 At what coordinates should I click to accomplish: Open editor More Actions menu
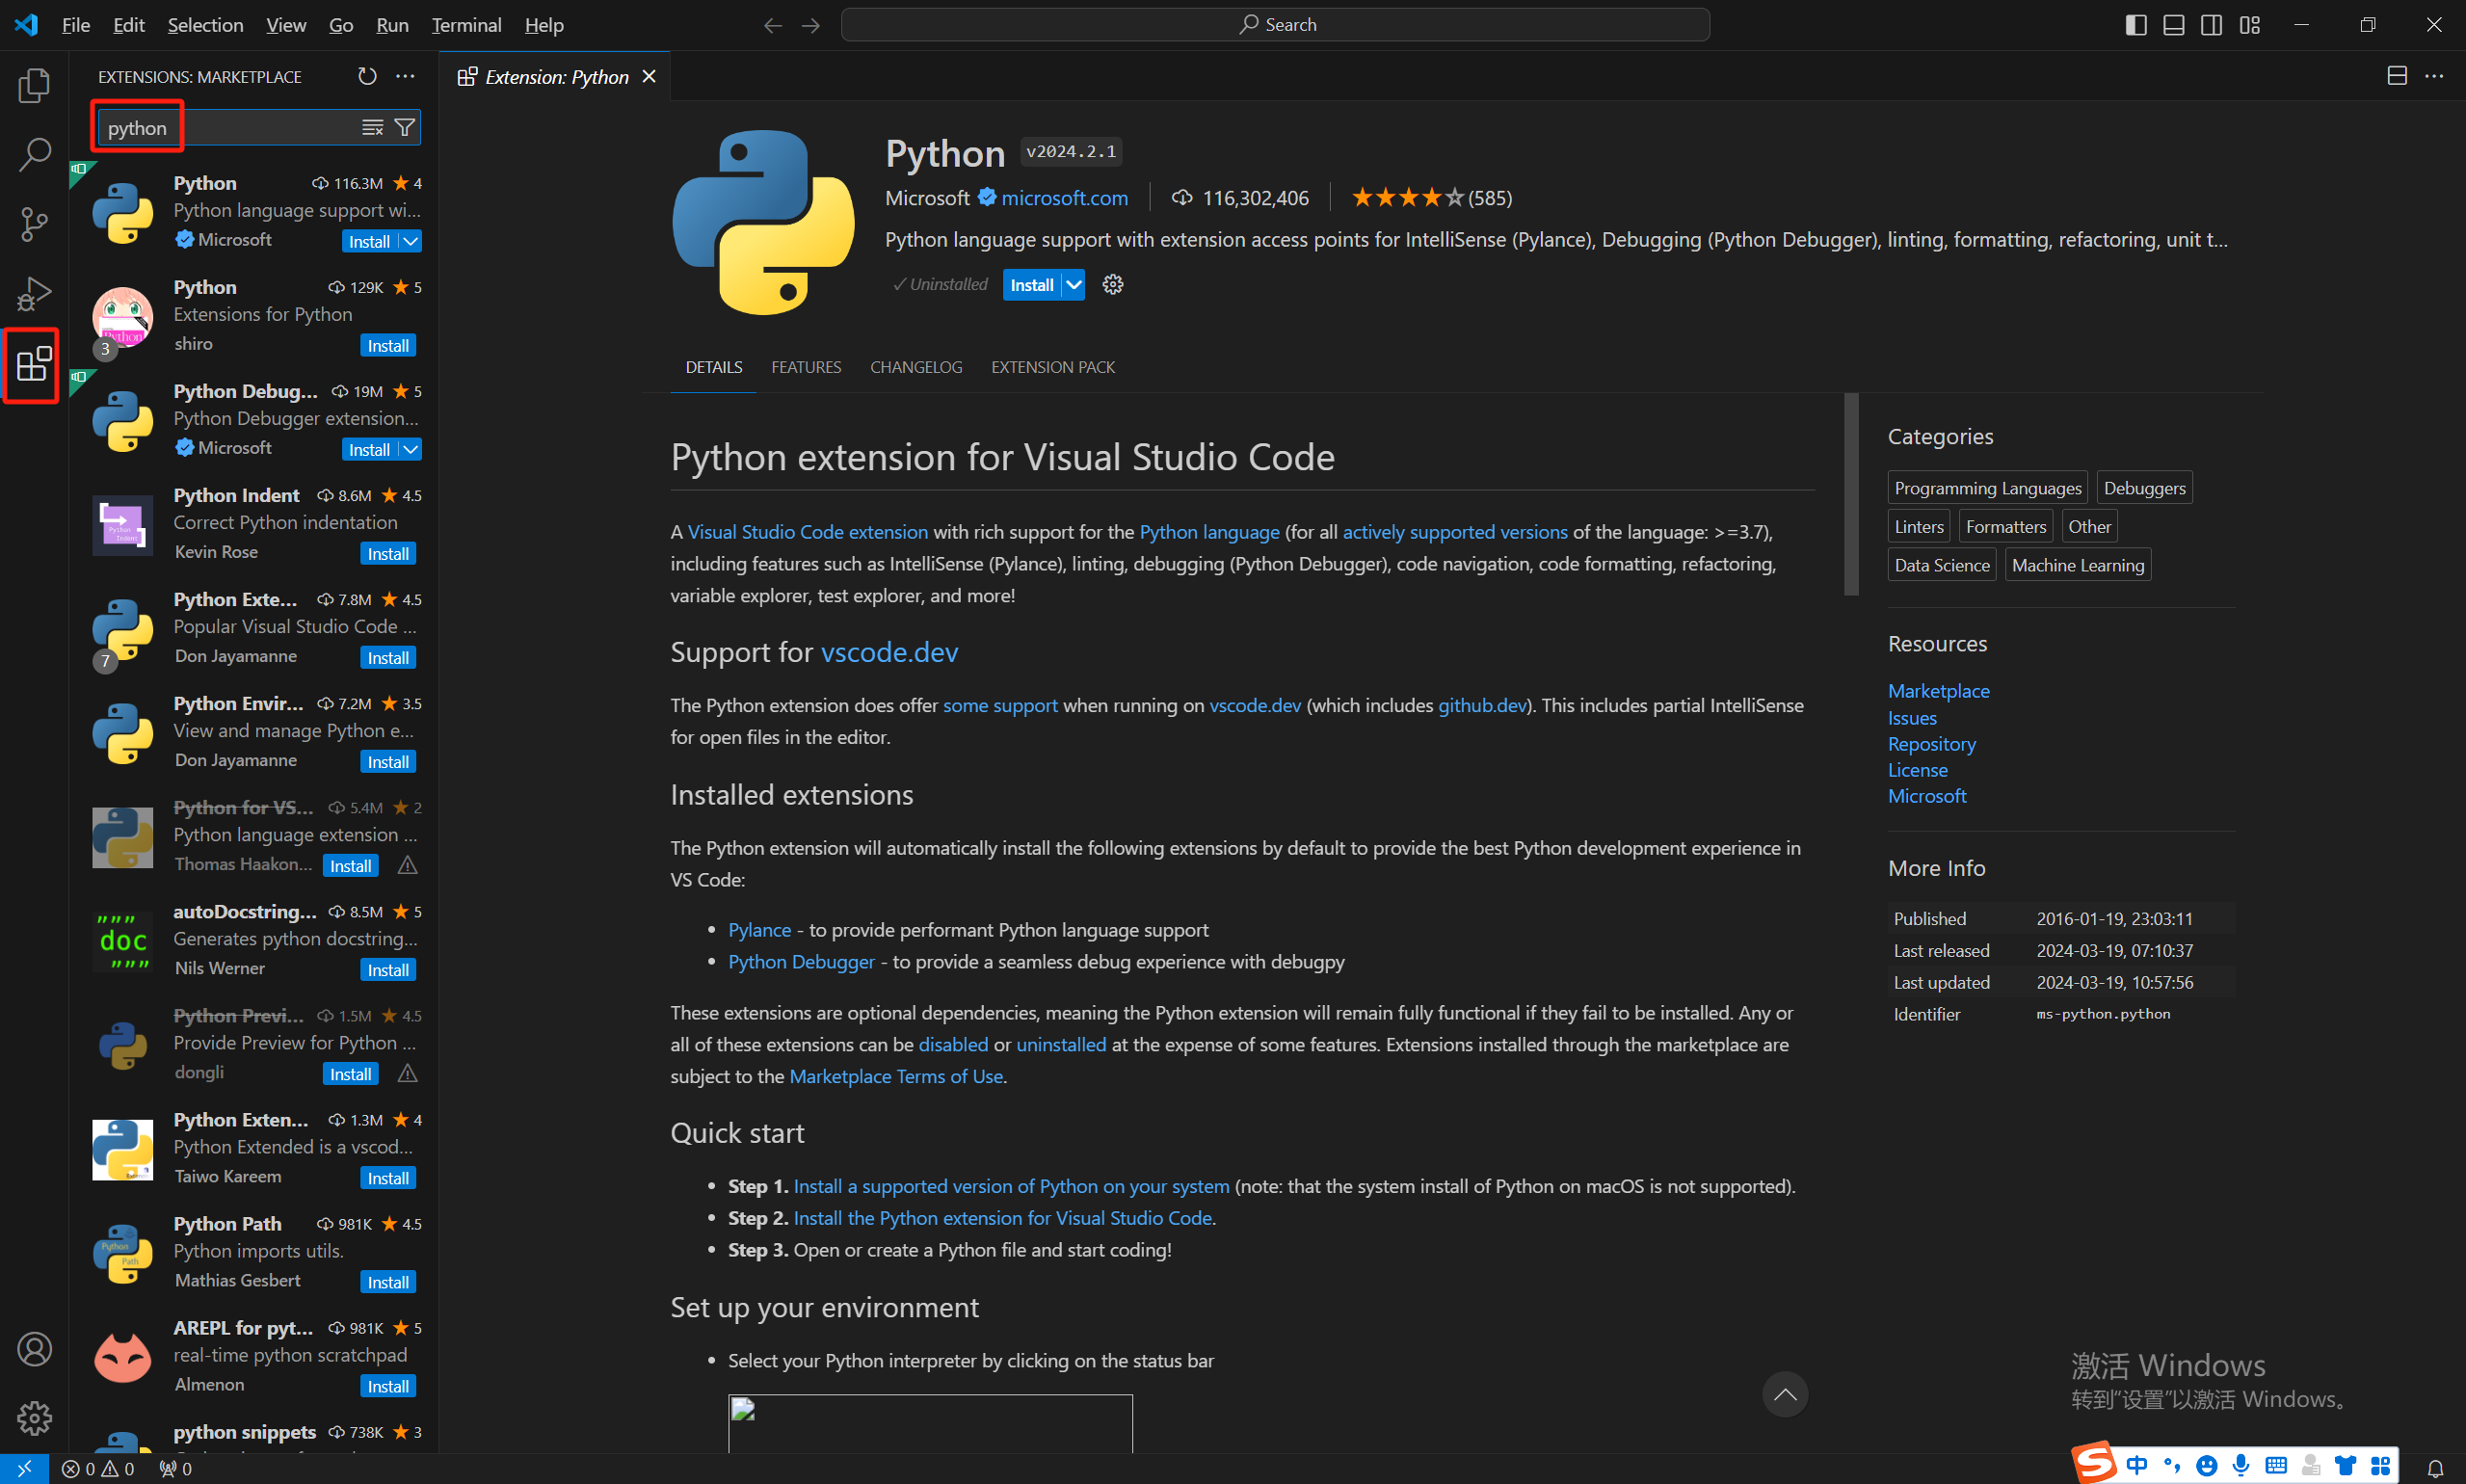coord(2435,76)
